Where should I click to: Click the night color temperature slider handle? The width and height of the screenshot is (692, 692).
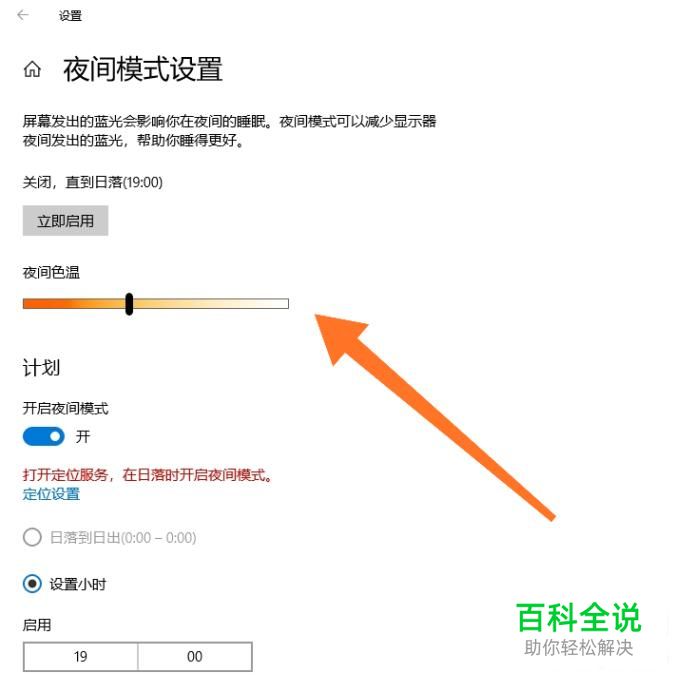tap(129, 304)
